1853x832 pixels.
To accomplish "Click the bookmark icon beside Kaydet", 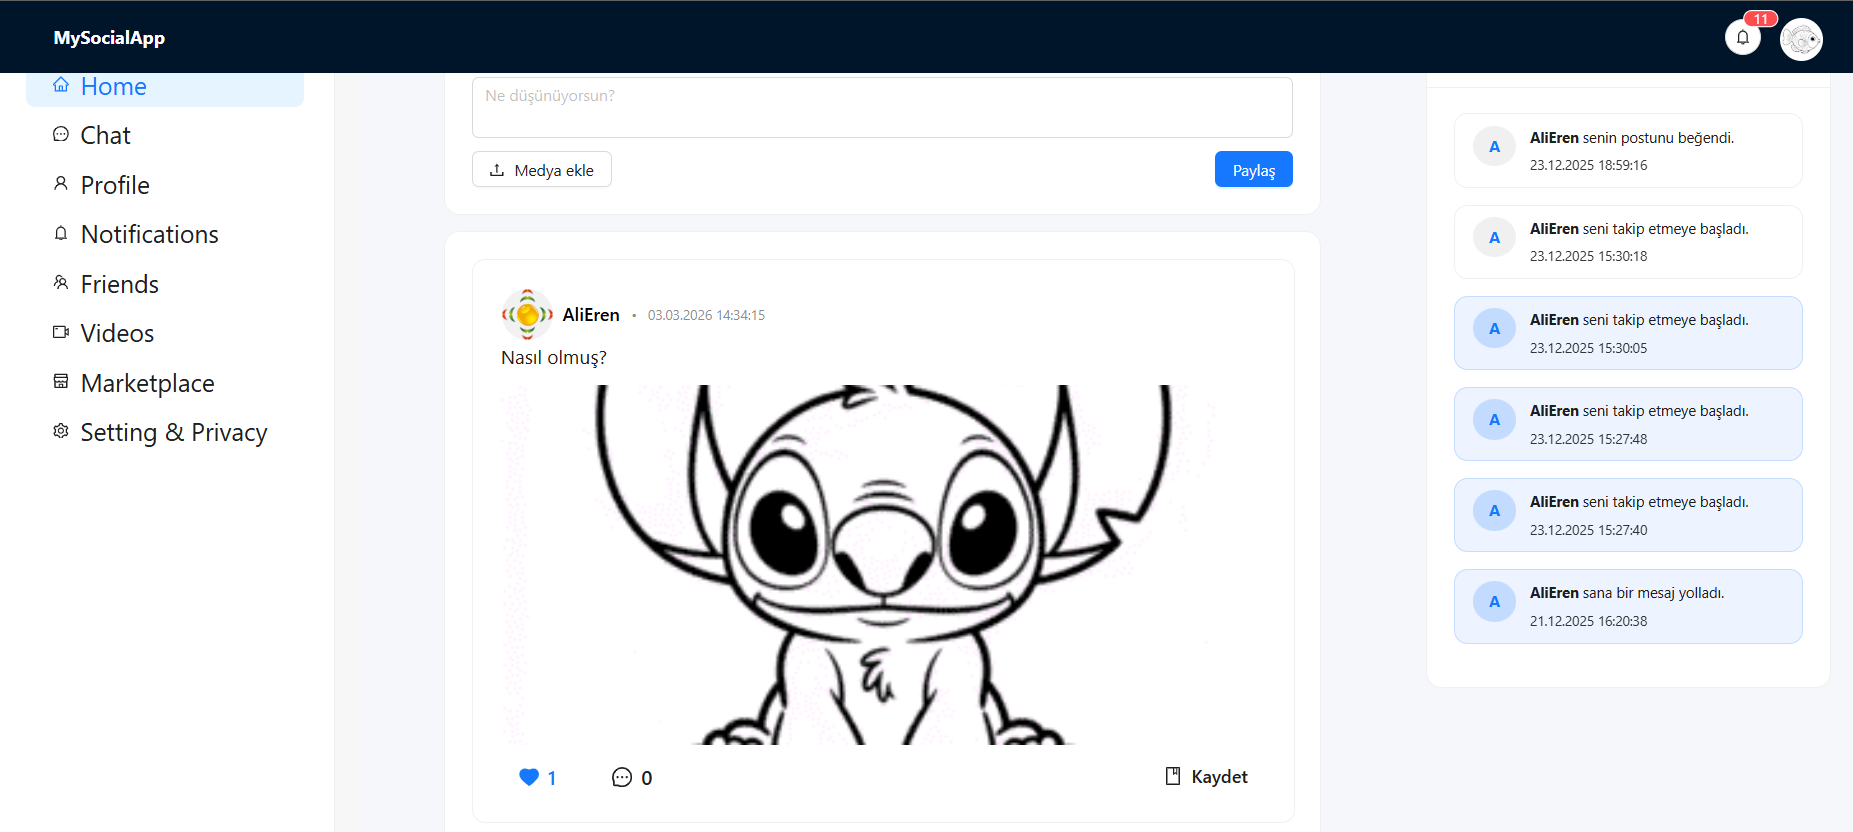I will pos(1173,776).
